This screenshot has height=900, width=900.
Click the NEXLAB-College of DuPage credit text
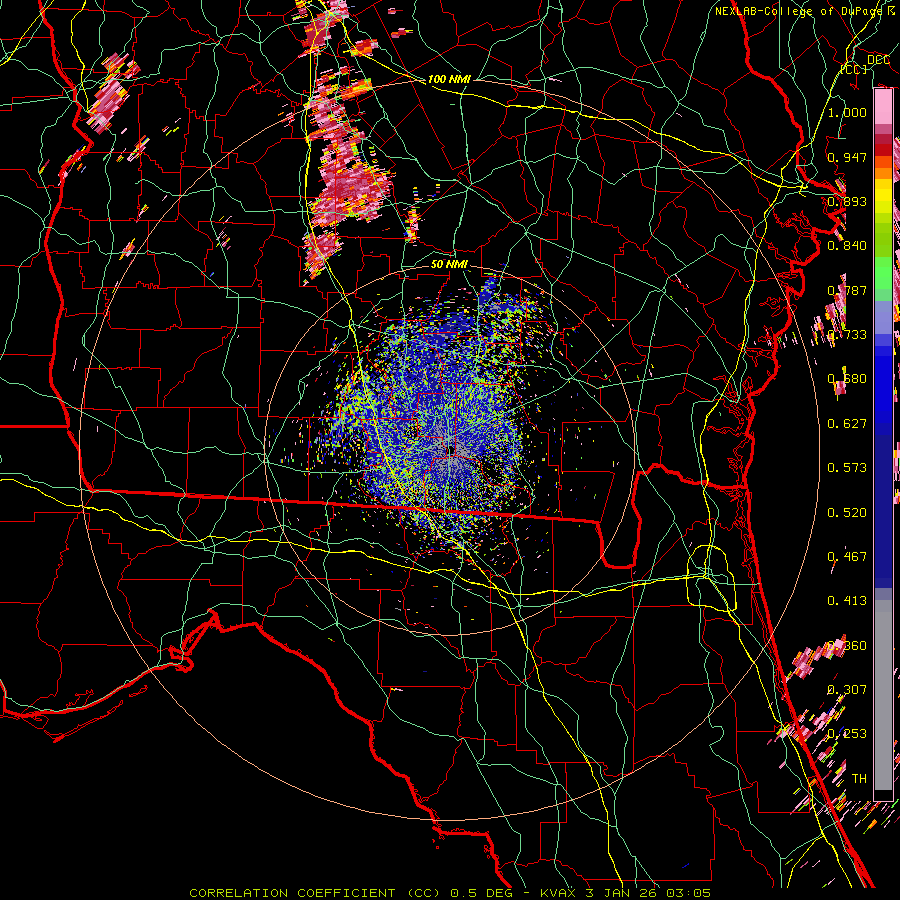point(806,11)
